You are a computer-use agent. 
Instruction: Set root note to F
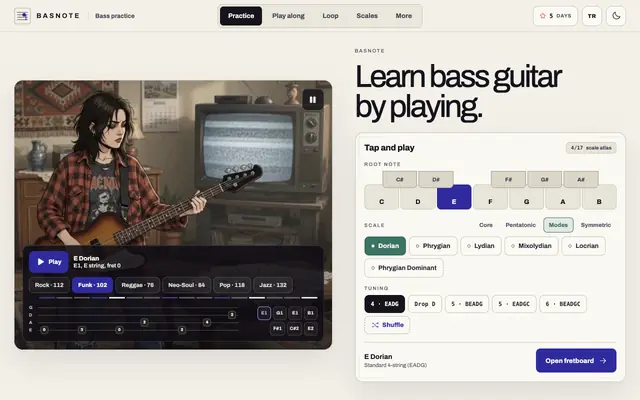(490, 197)
